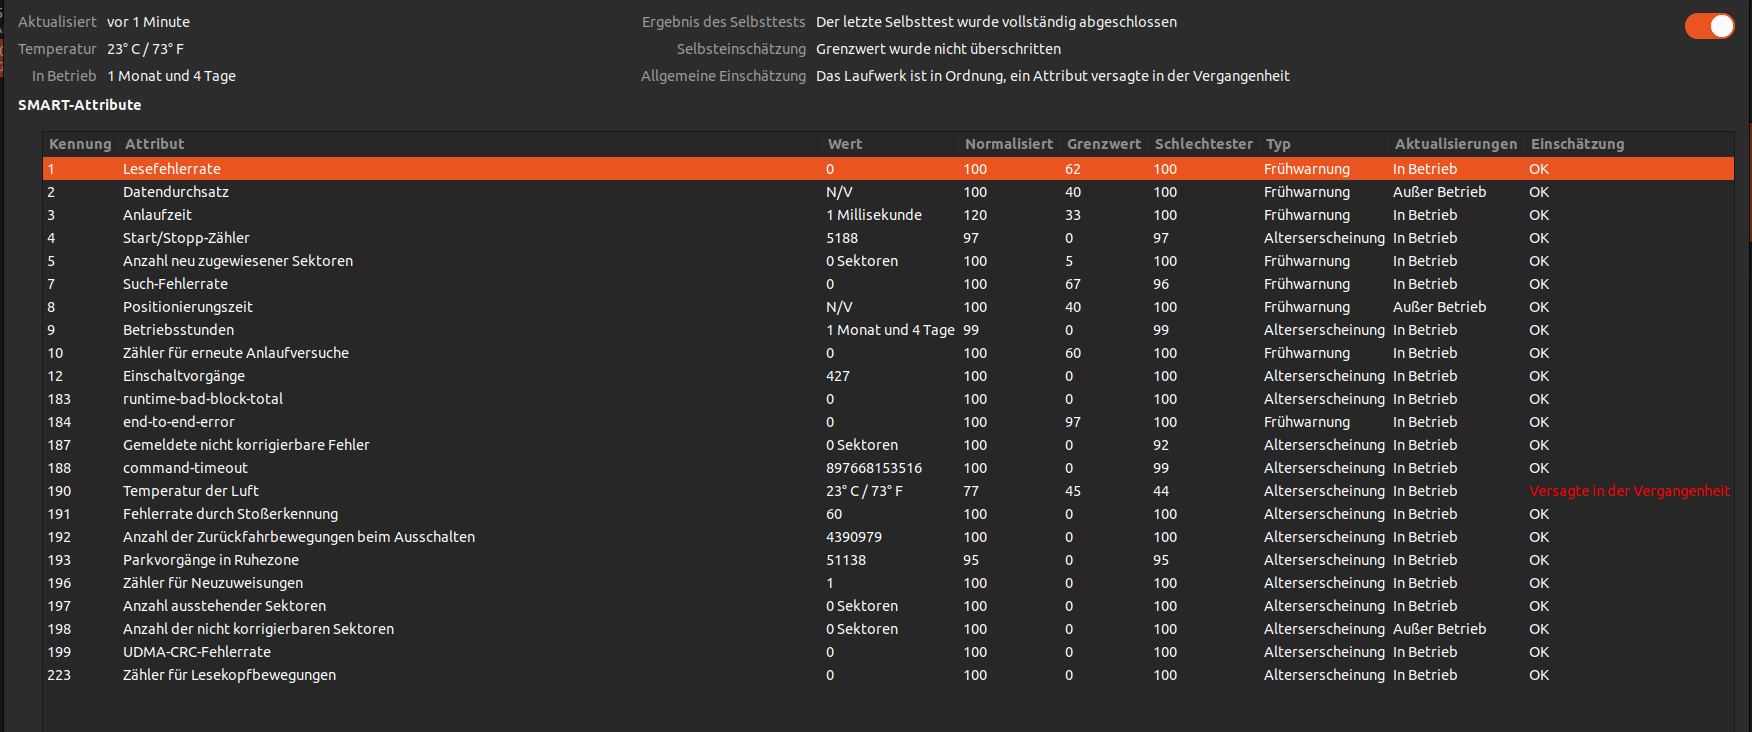Click the Normalisiert column header

[x=1009, y=144]
